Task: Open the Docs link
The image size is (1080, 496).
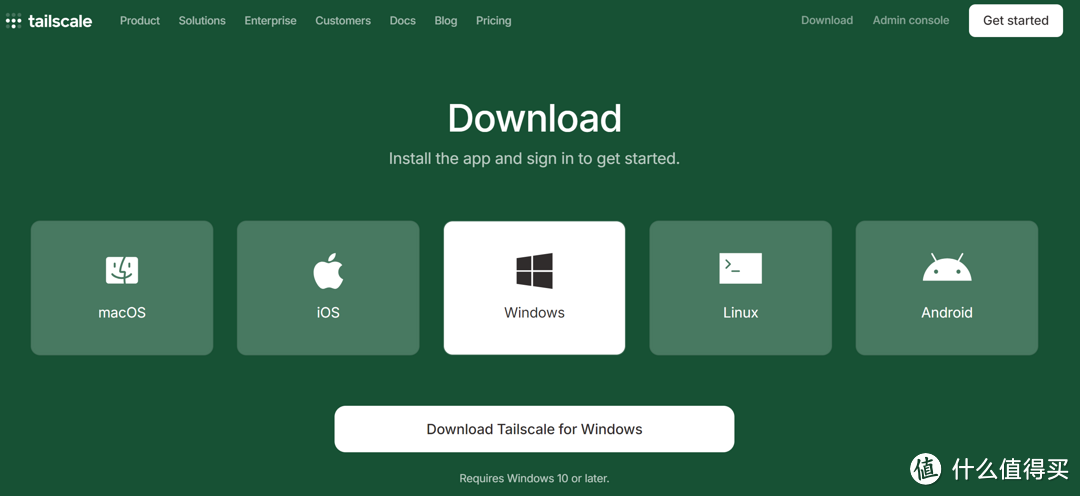Action: [403, 21]
